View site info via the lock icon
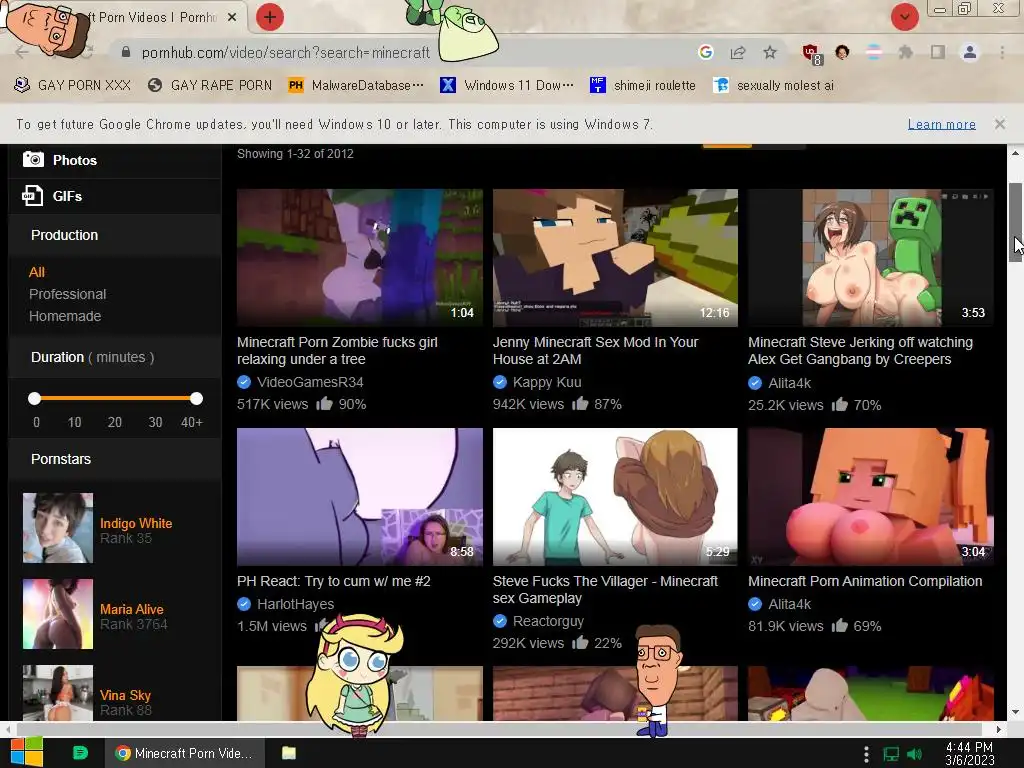This screenshot has height=768, width=1024. click(x=126, y=52)
